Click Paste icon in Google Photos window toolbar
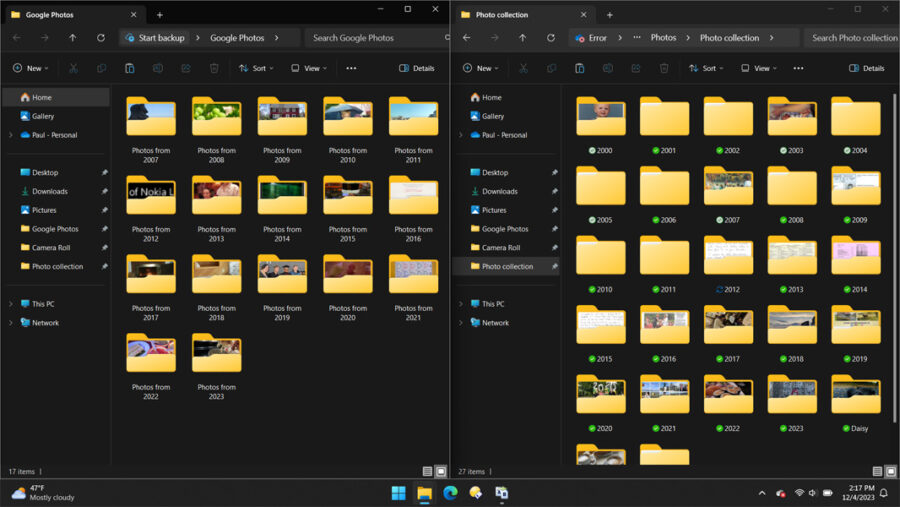Image resolution: width=900 pixels, height=507 pixels. coord(130,68)
